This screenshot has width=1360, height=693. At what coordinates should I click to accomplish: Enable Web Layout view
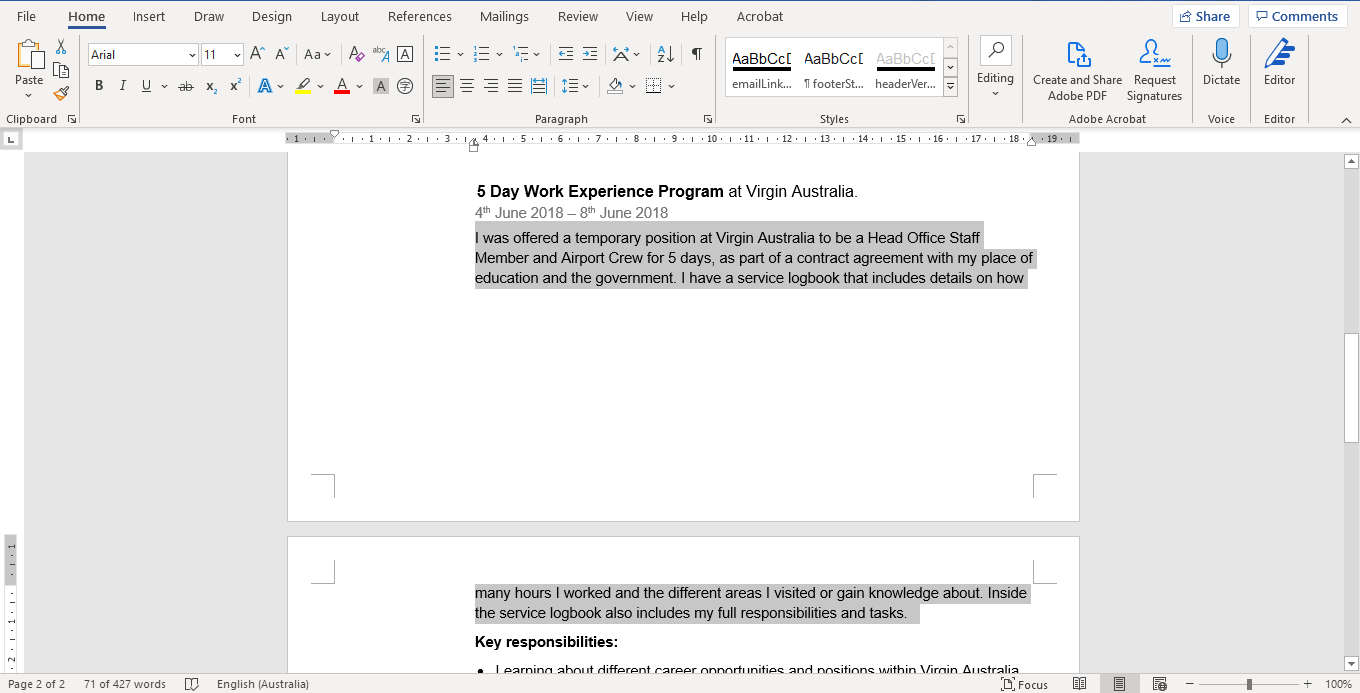1160,684
